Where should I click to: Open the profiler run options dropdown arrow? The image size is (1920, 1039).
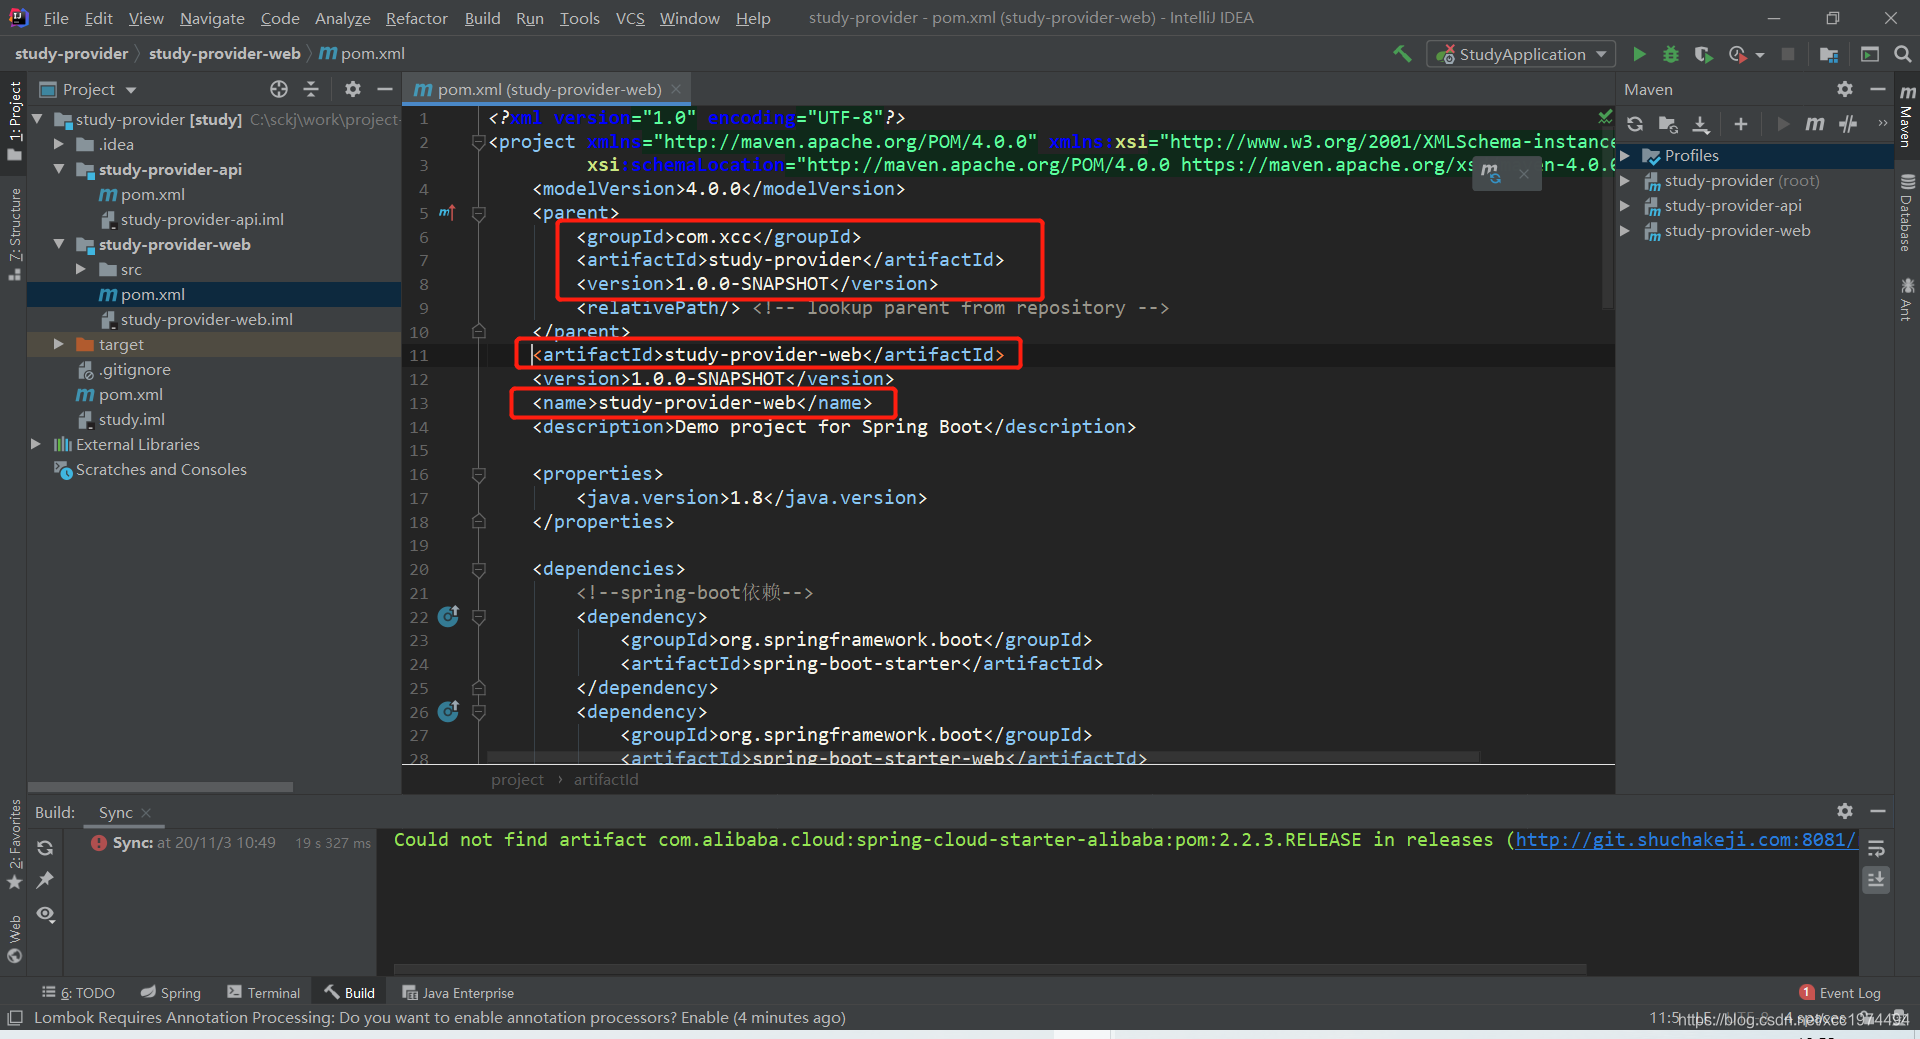tap(1760, 55)
